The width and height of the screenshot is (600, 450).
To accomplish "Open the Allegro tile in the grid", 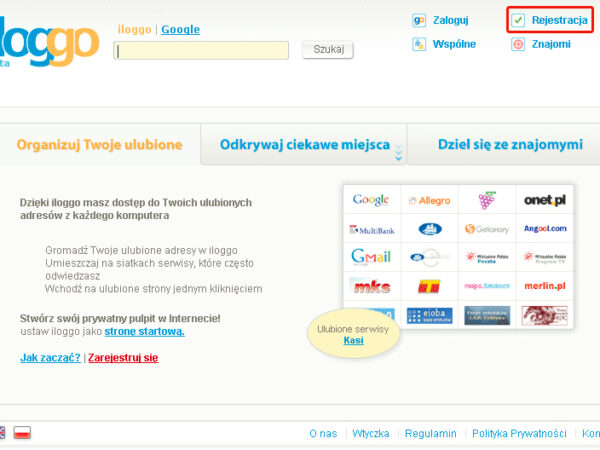I will click(x=429, y=200).
